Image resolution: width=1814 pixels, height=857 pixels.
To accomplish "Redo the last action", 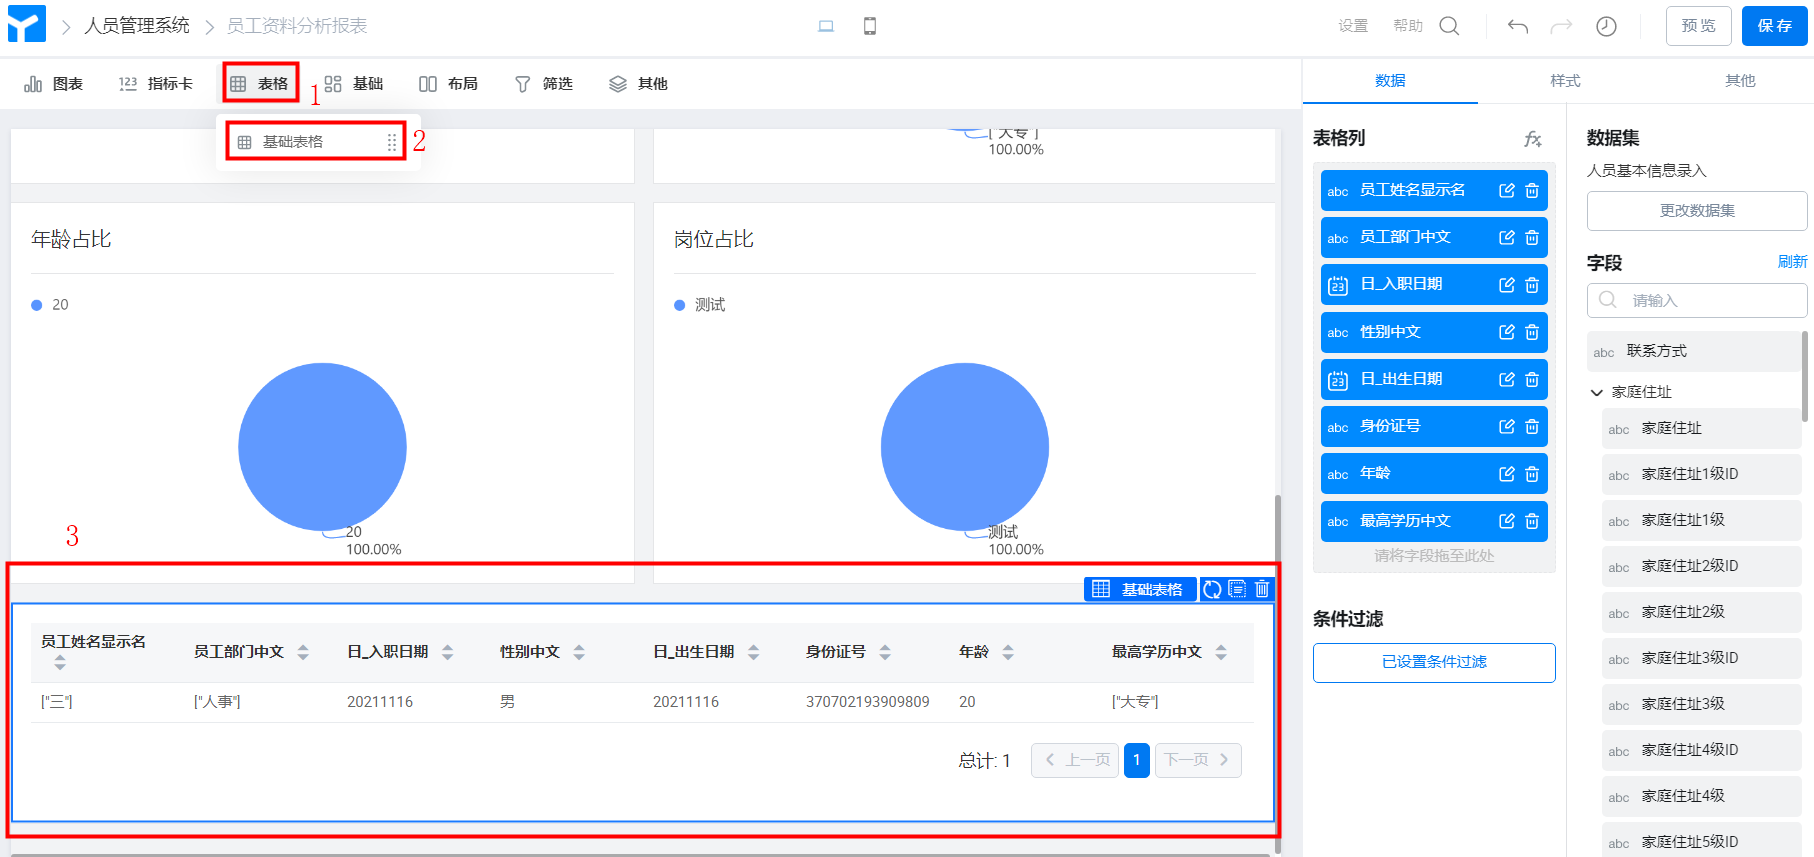I will (1561, 26).
